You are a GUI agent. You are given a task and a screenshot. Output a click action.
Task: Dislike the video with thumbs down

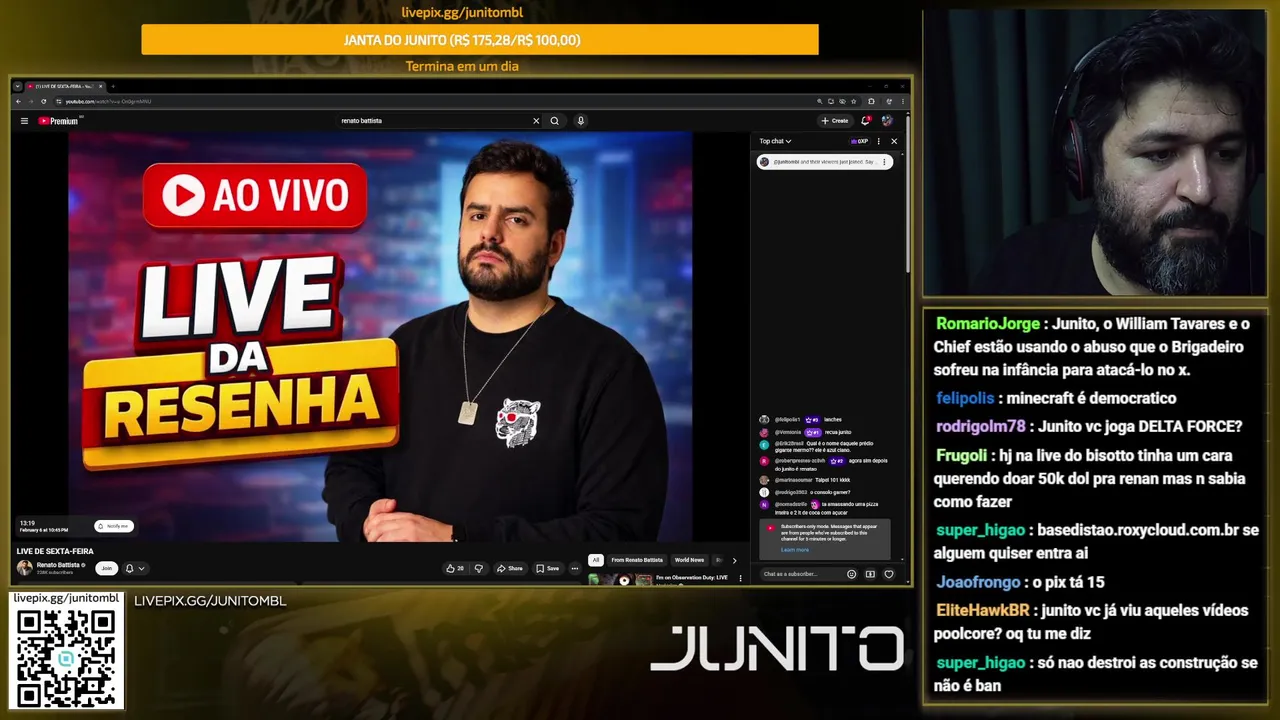[x=479, y=568]
